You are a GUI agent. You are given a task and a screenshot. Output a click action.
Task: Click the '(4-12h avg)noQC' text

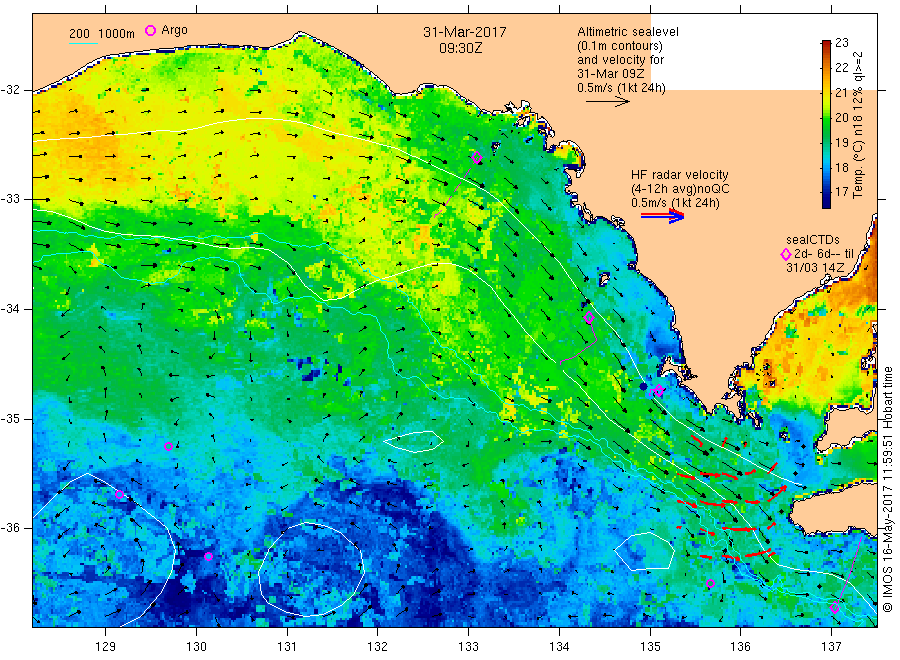[680, 189]
